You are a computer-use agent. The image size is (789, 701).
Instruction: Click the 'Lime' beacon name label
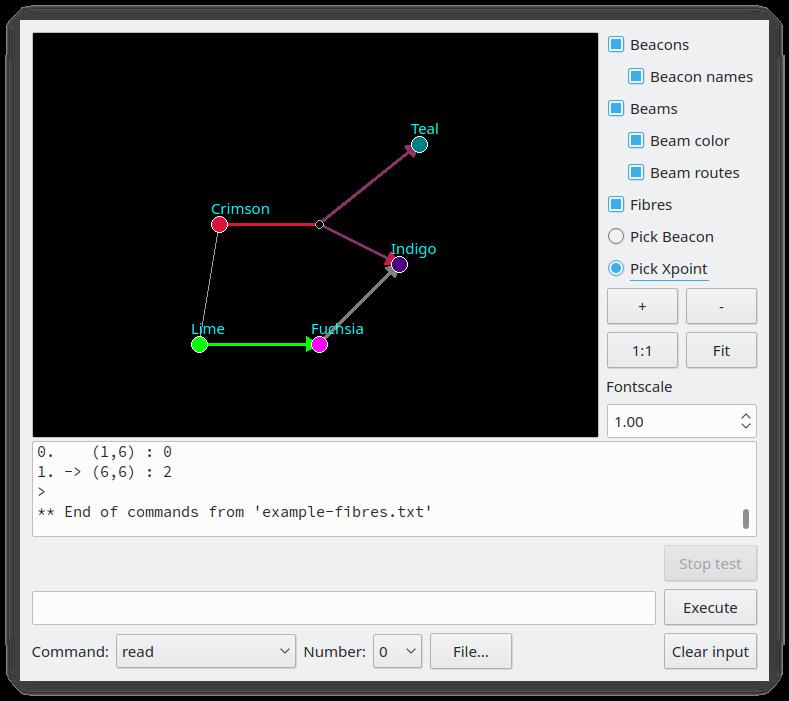tap(208, 329)
